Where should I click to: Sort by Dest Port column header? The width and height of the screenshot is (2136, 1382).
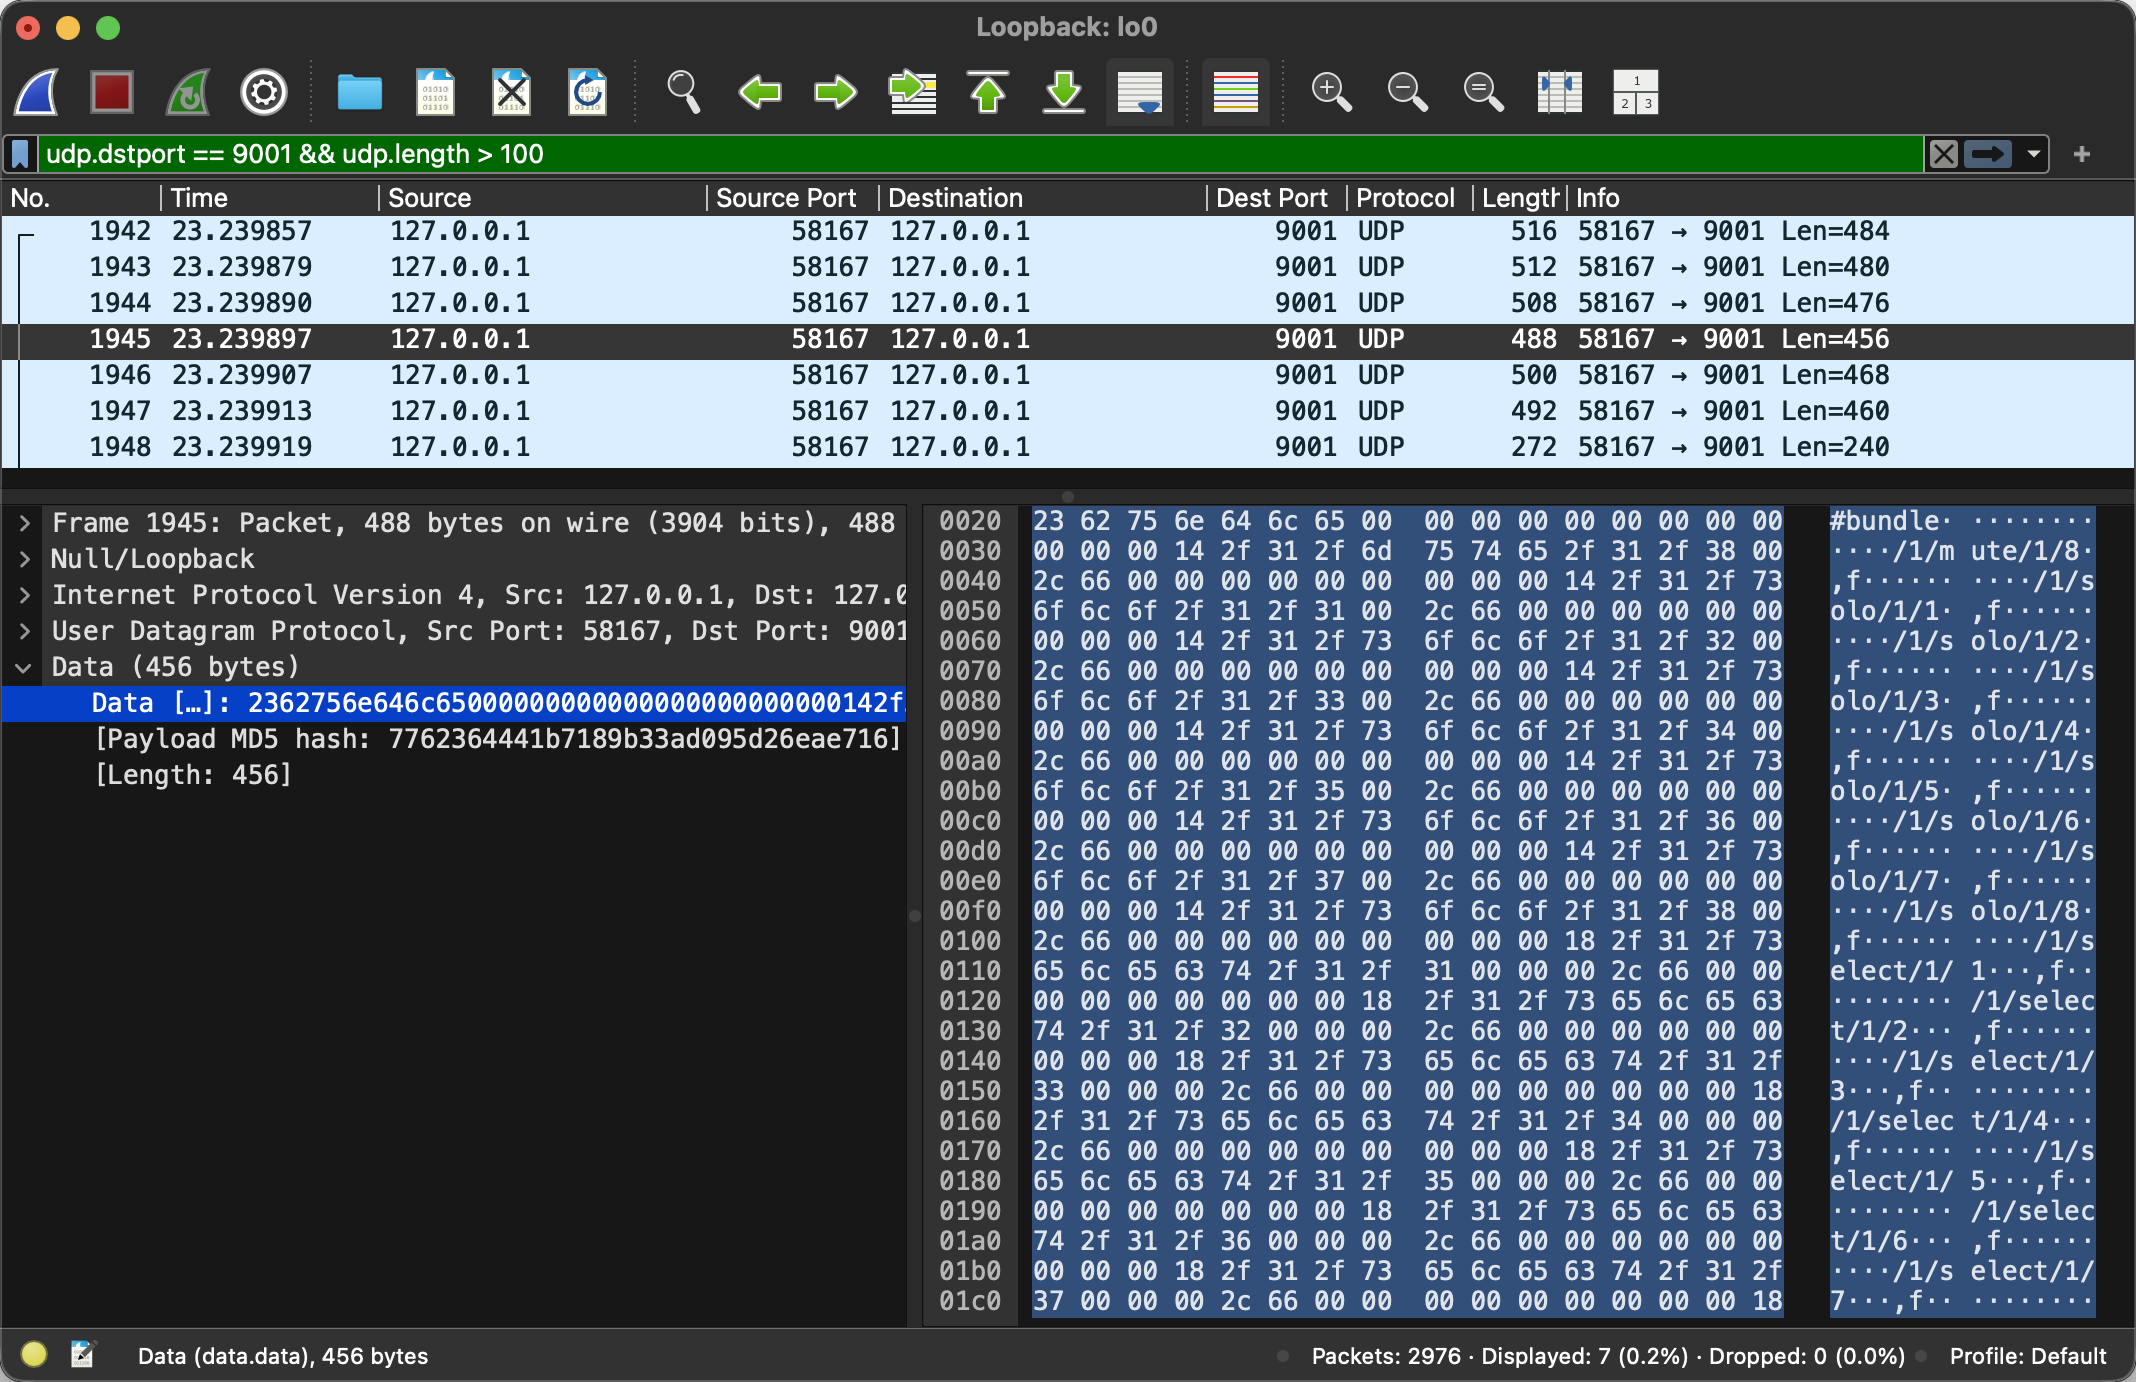(1275, 198)
